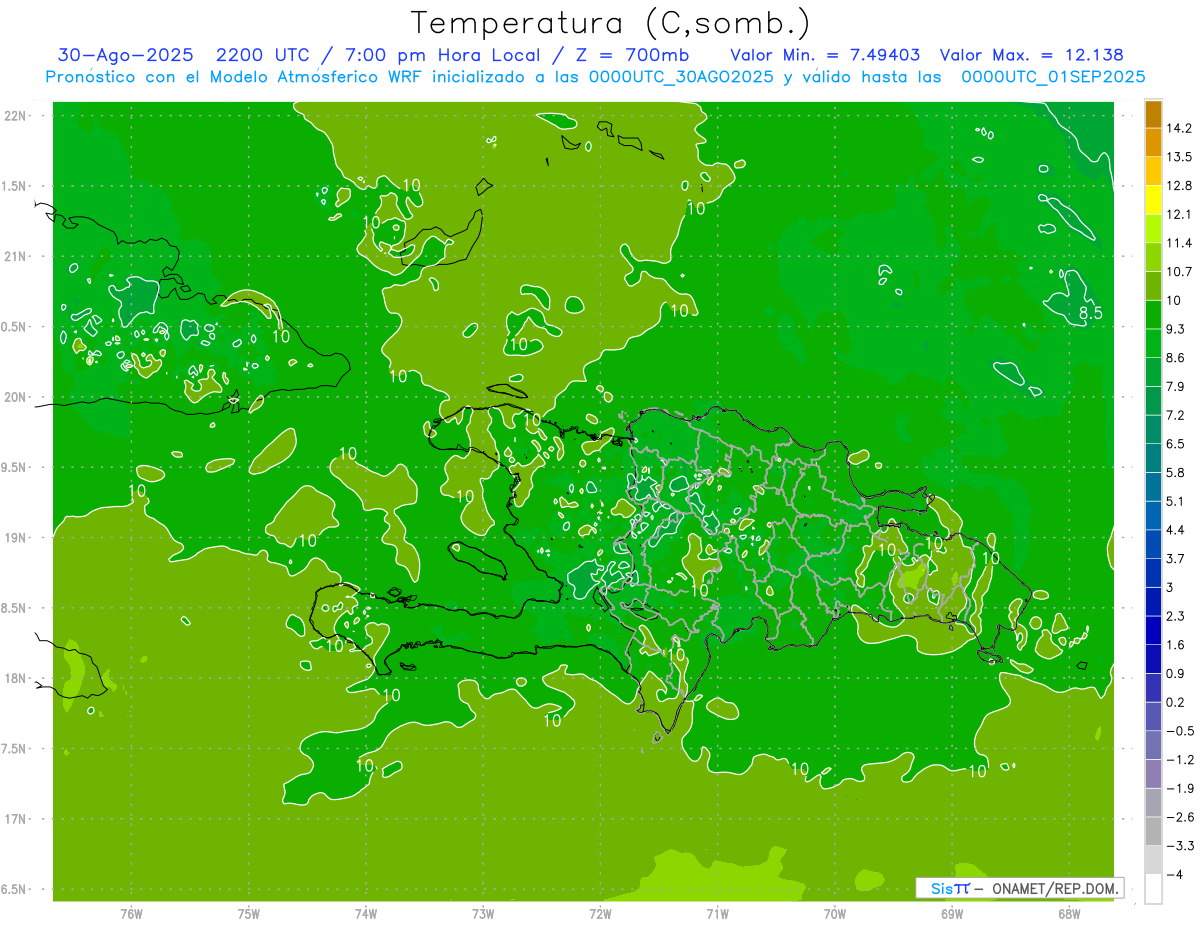Click the '72W' longitude axis label
The height and width of the screenshot is (927, 1200).
(600, 913)
